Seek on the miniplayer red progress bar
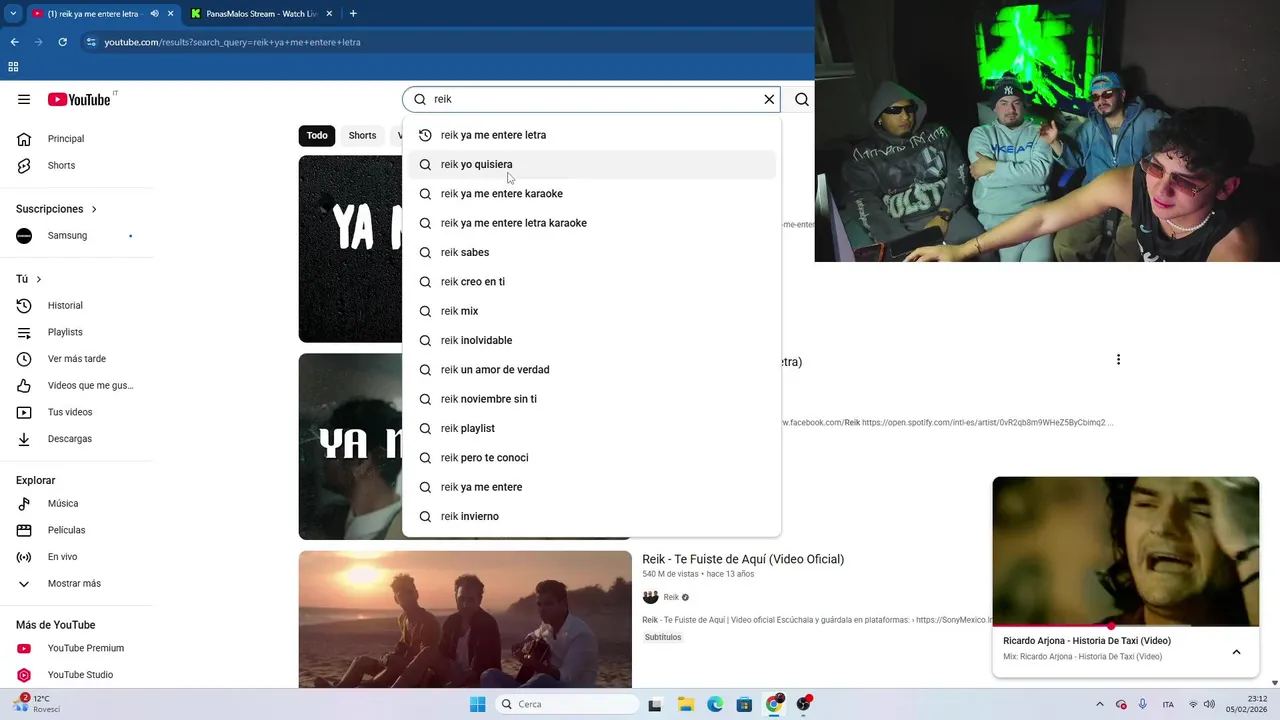 pyautogui.click(x=1126, y=627)
